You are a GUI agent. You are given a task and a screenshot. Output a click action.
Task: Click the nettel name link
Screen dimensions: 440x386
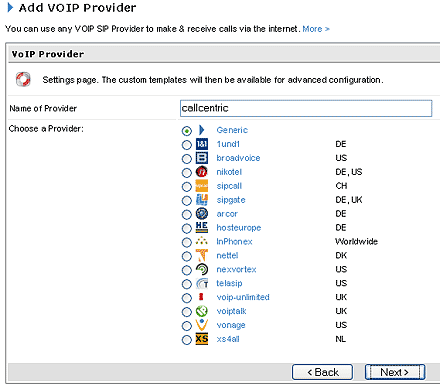[227, 256]
